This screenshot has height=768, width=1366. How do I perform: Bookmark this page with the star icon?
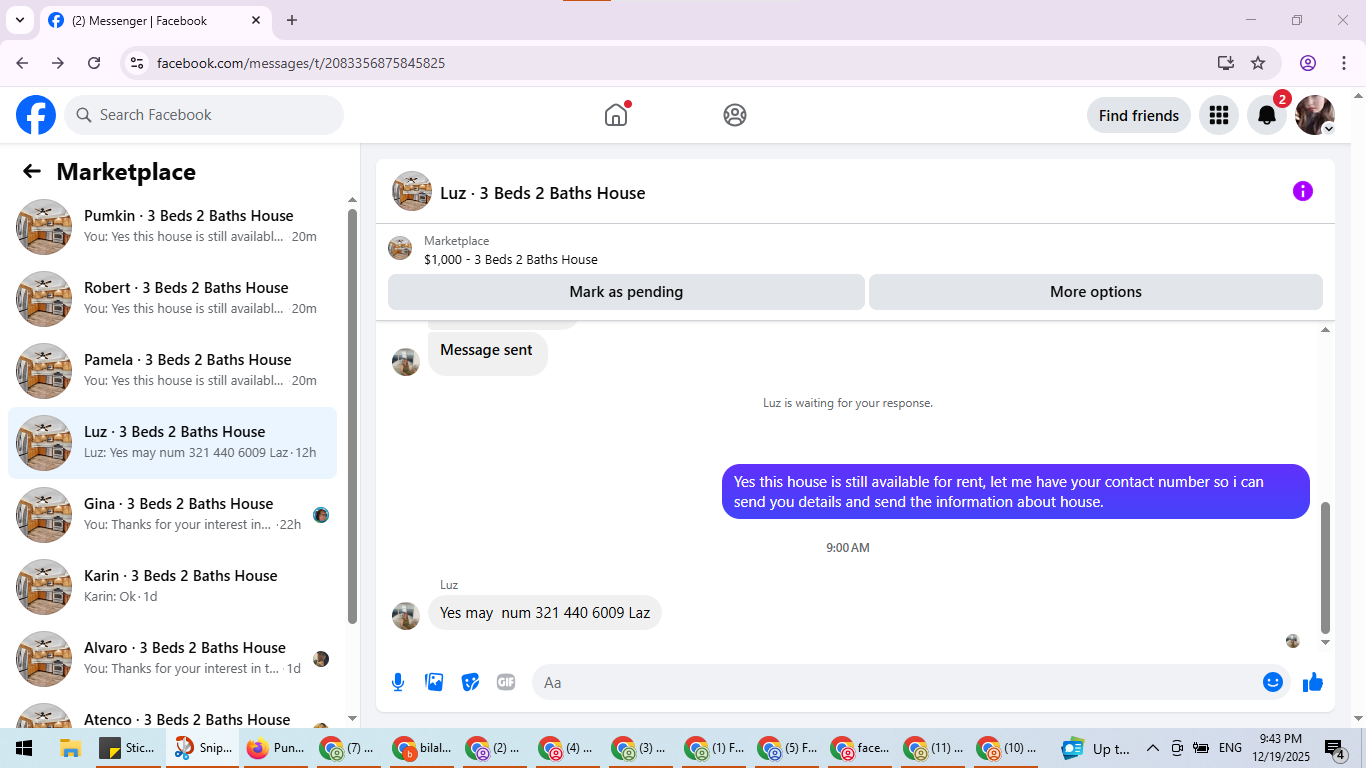coord(1258,63)
